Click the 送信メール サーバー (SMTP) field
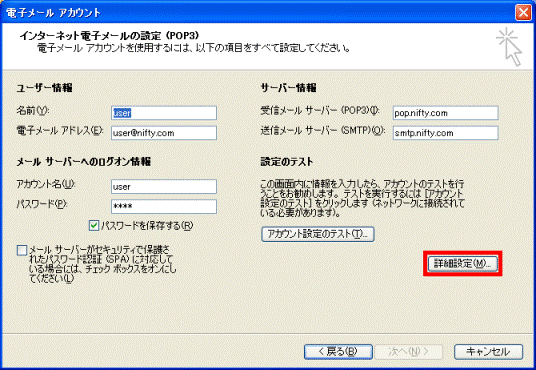 point(445,133)
